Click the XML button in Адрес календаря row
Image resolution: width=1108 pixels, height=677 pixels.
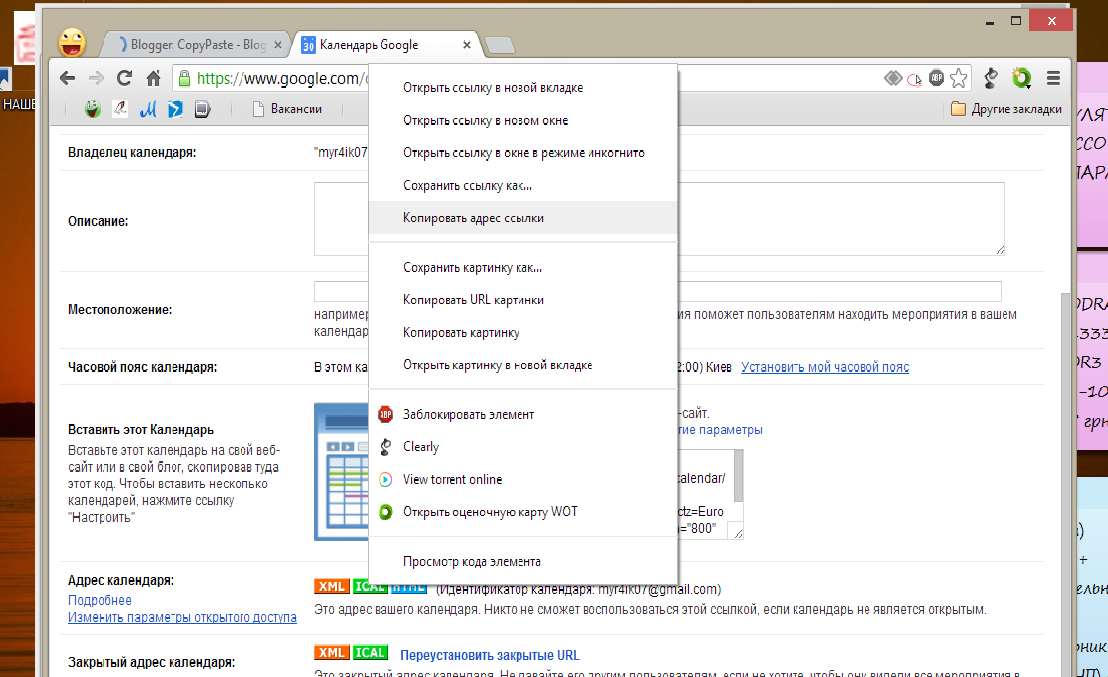point(331,587)
